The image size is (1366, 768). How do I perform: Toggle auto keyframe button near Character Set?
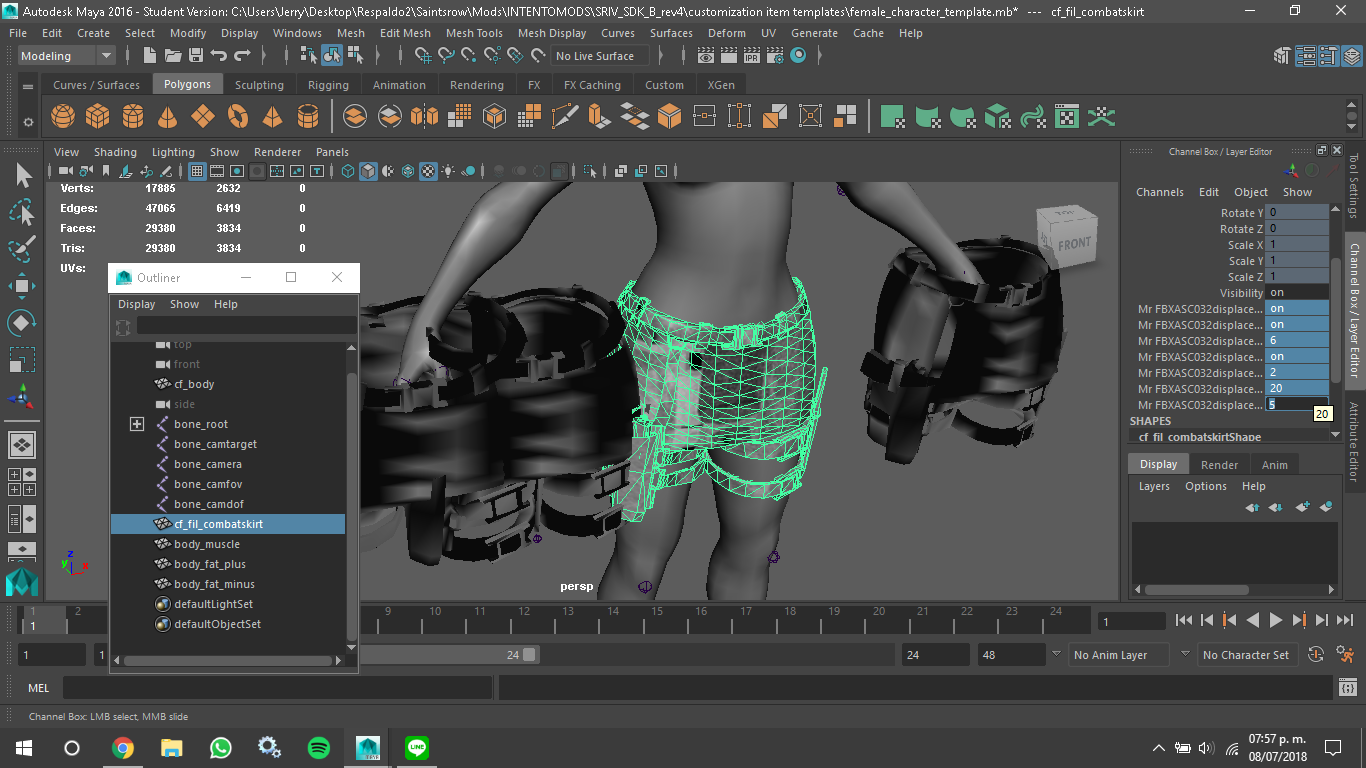(x=1316, y=655)
